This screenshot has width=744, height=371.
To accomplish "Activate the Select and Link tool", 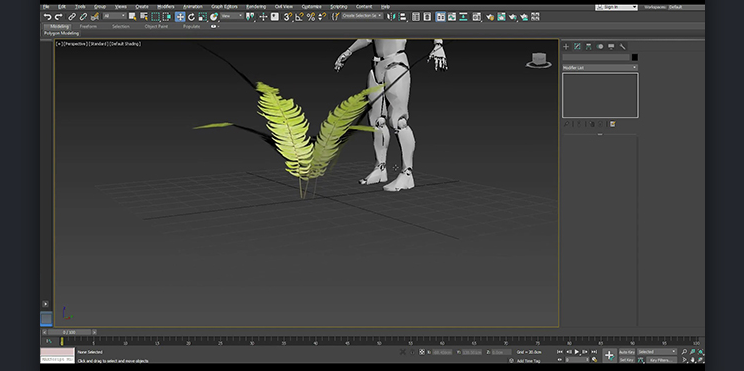I will pyautogui.click(x=72, y=17).
